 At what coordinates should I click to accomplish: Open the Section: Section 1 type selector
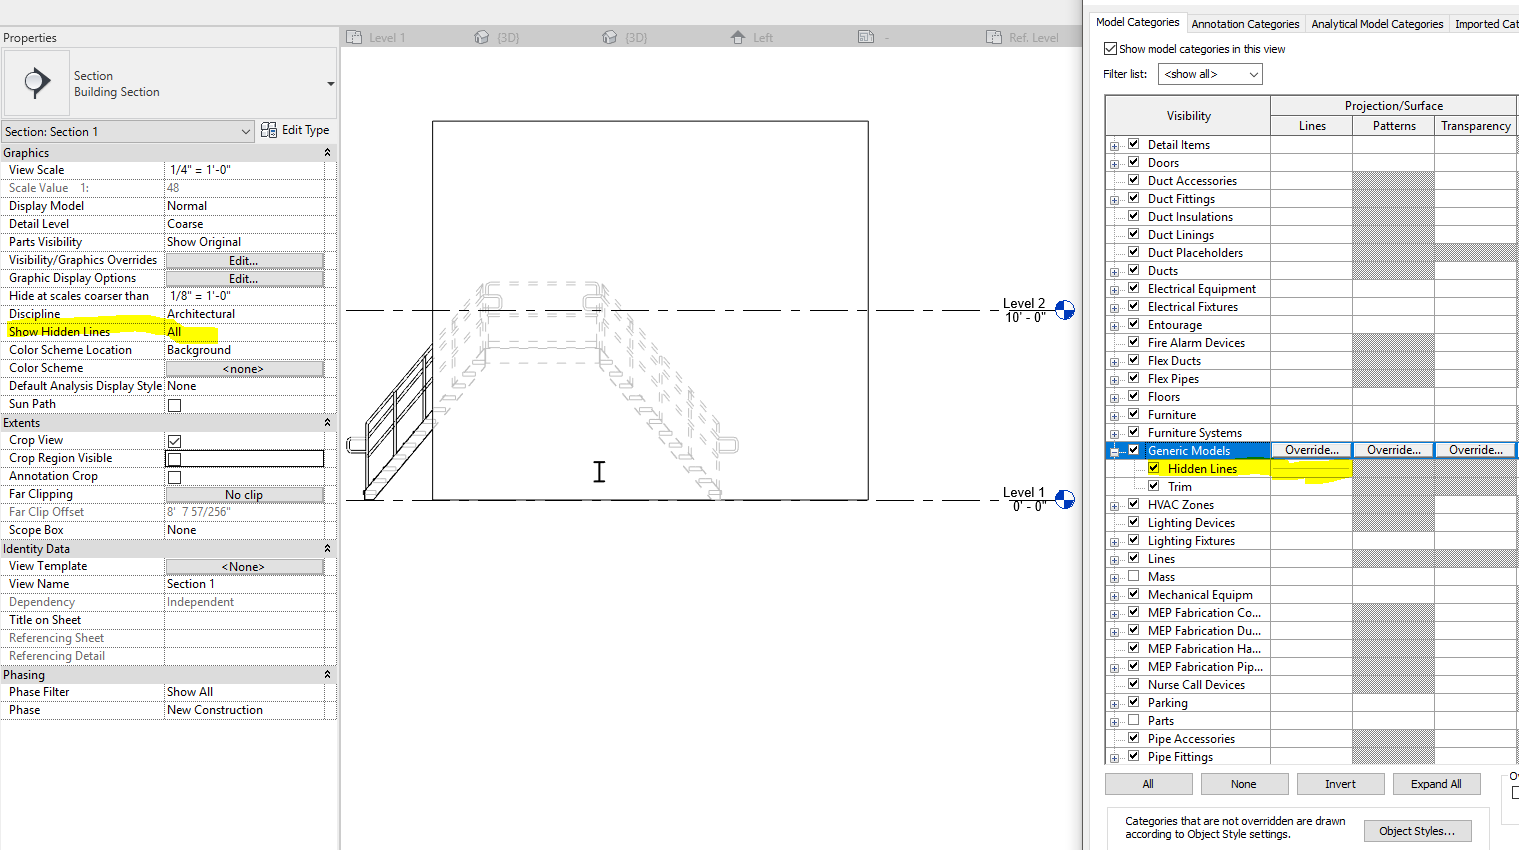pos(128,130)
